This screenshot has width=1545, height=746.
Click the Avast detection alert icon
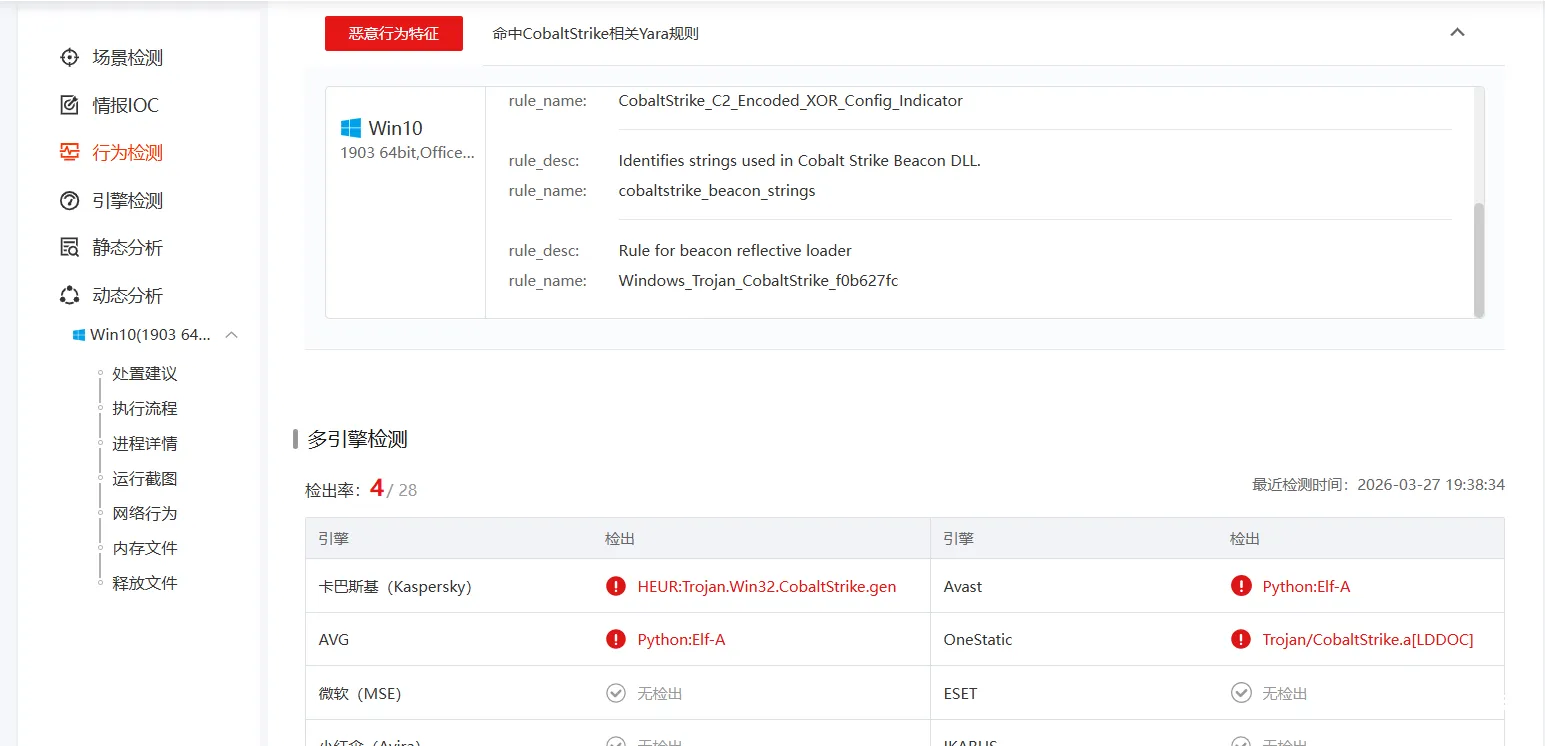1241,587
